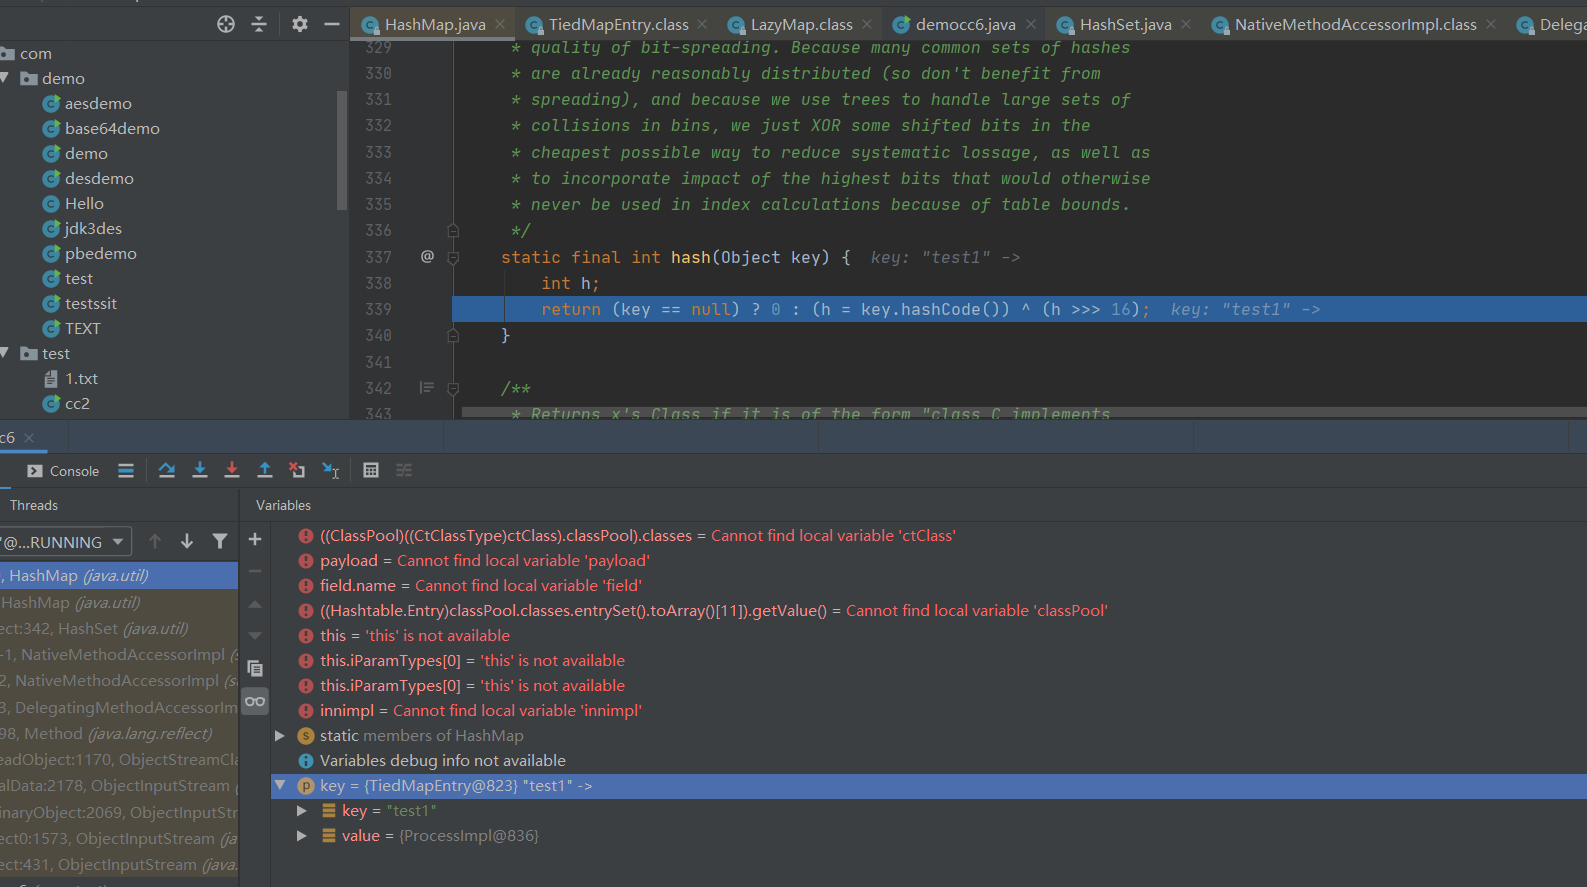Click the override marker in gutter line 337
Viewport: 1587px width, 887px height.
427,256
